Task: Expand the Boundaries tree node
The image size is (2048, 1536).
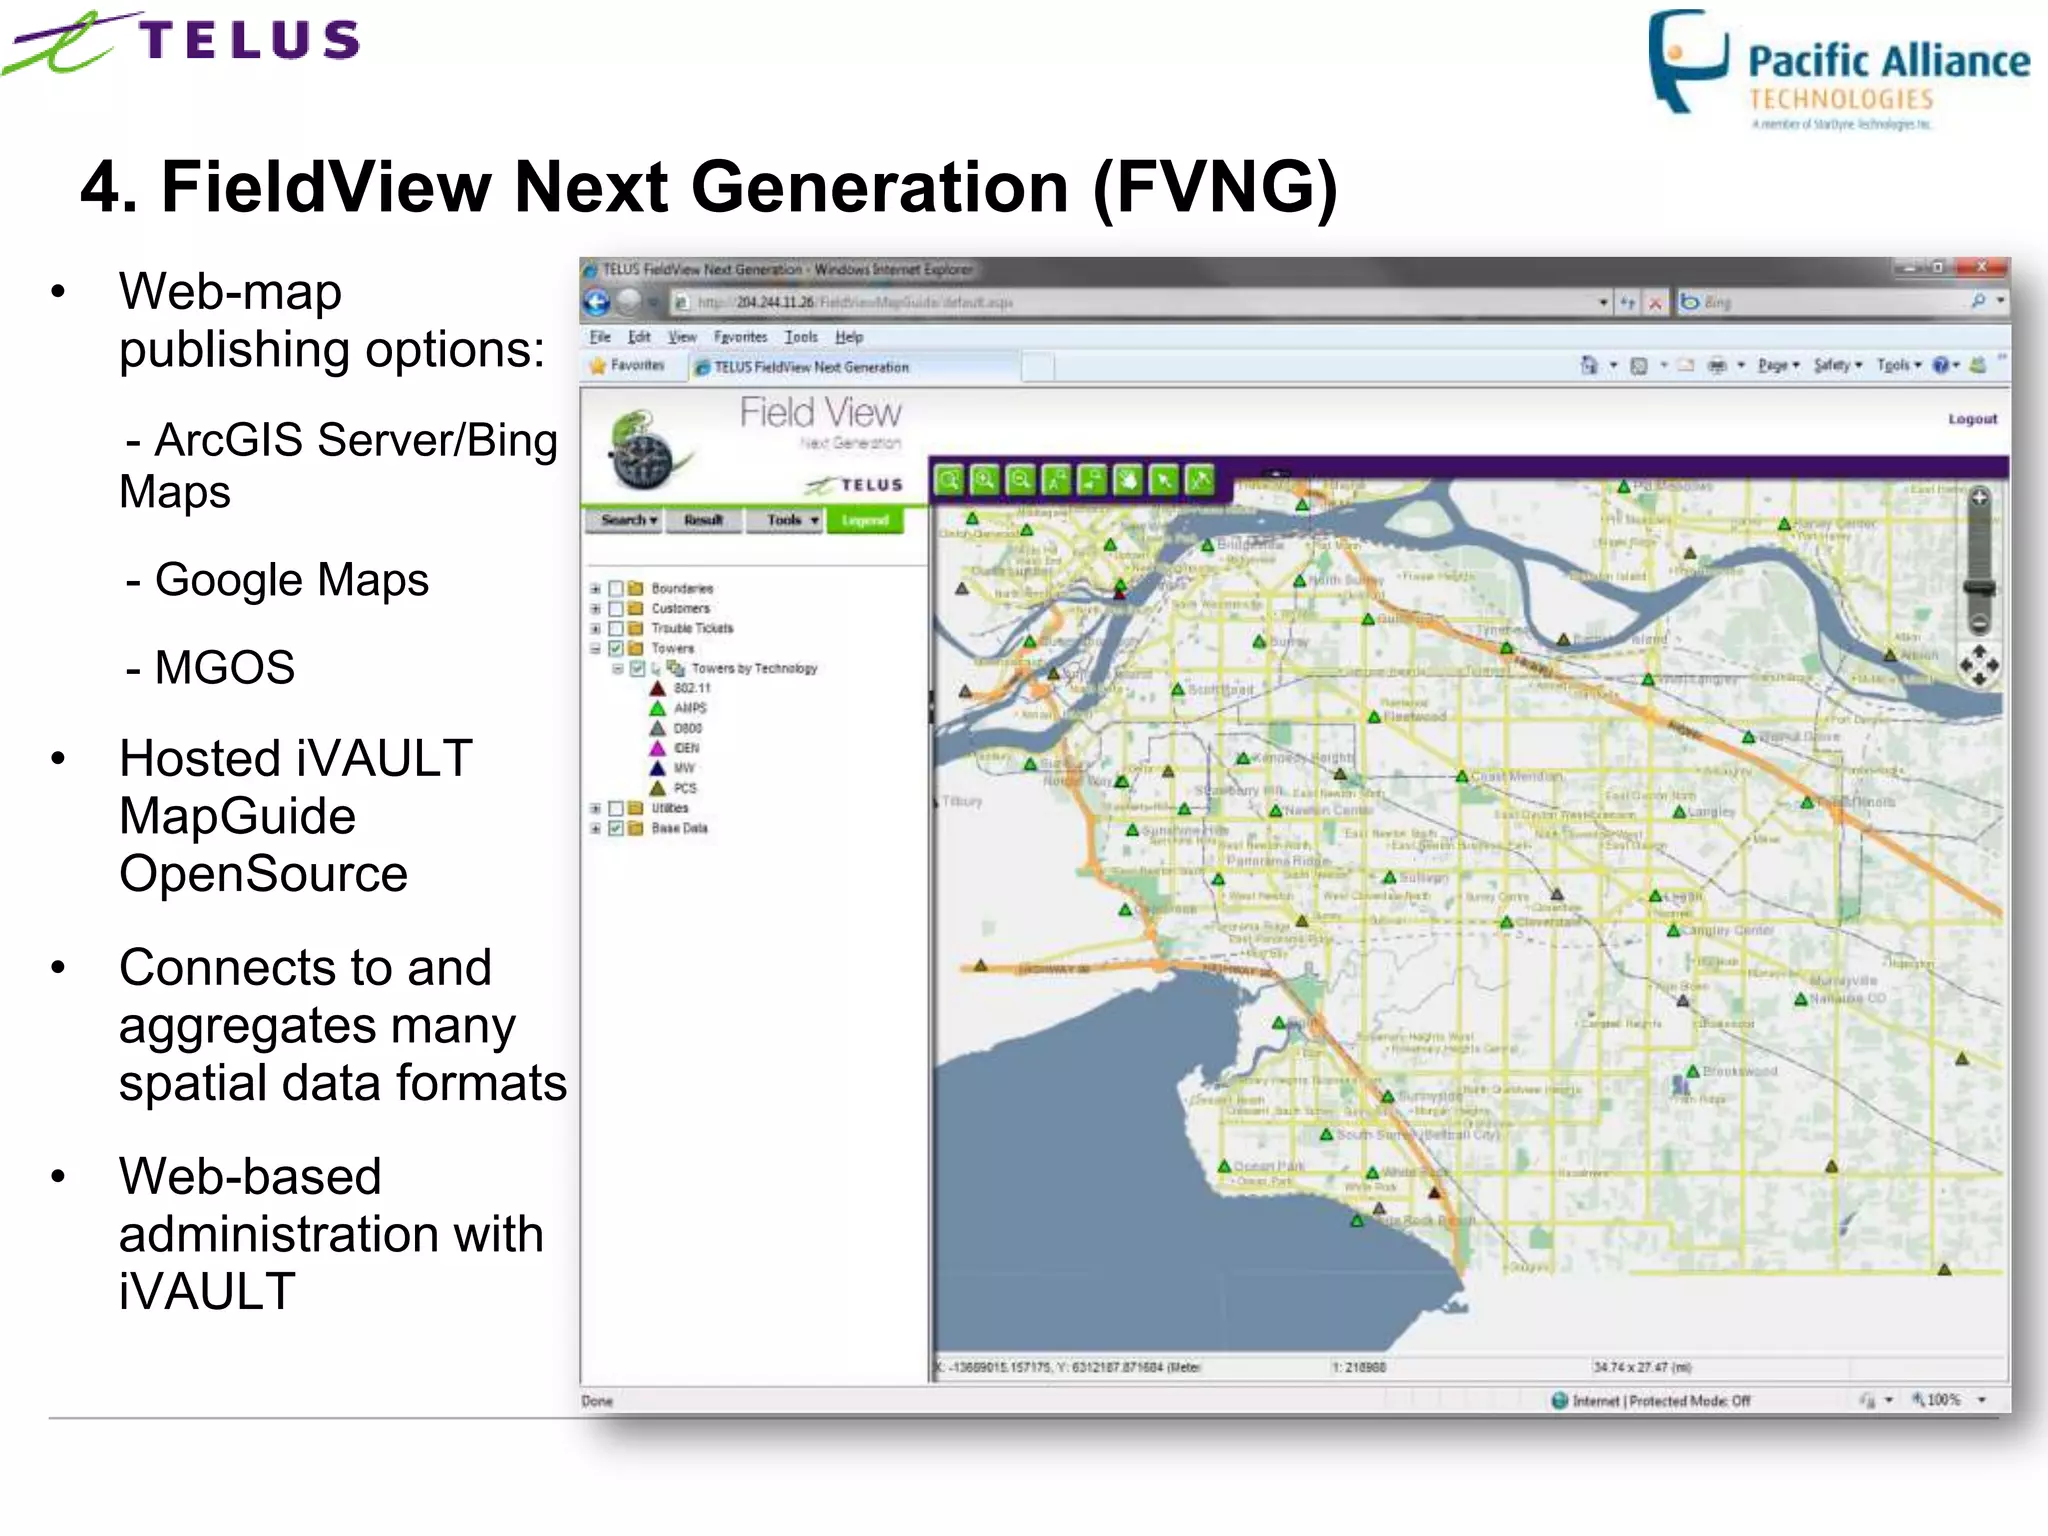Action: click(x=595, y=589)
